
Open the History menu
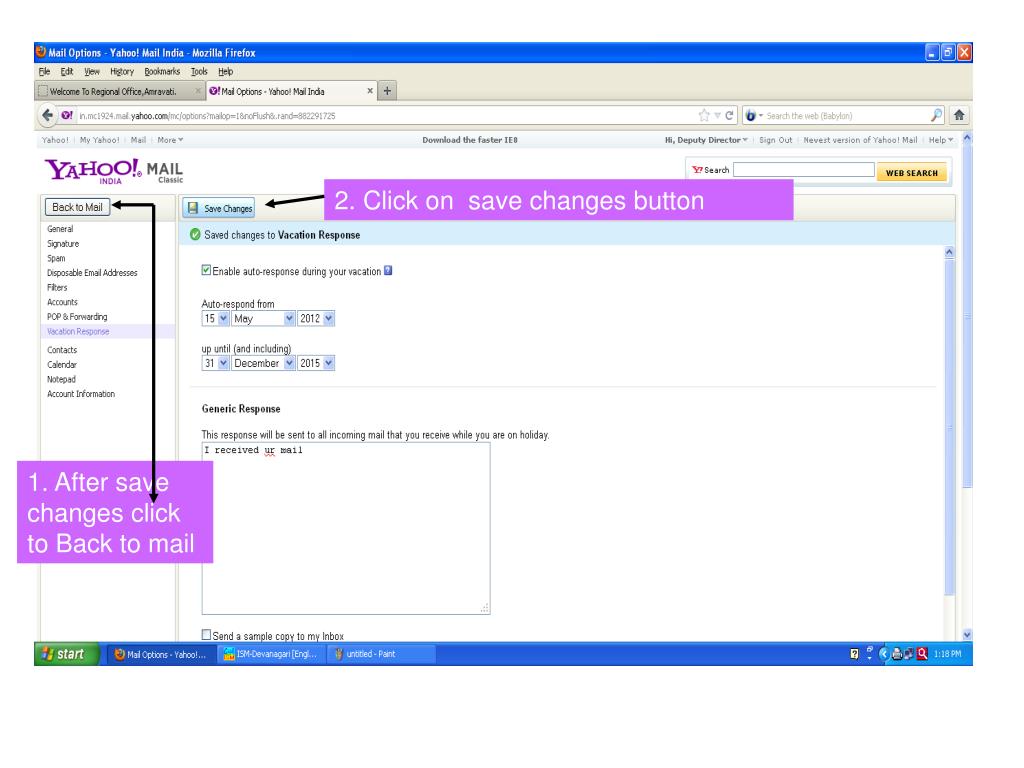tap(121, 71)
